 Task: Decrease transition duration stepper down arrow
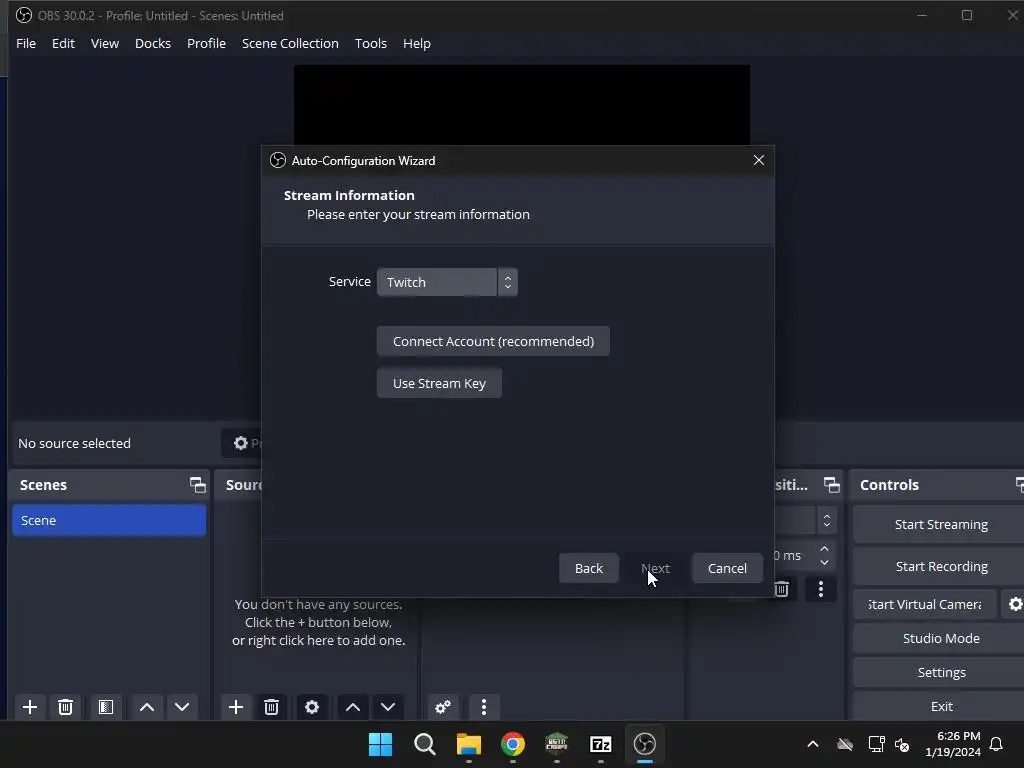coord(824,562)
